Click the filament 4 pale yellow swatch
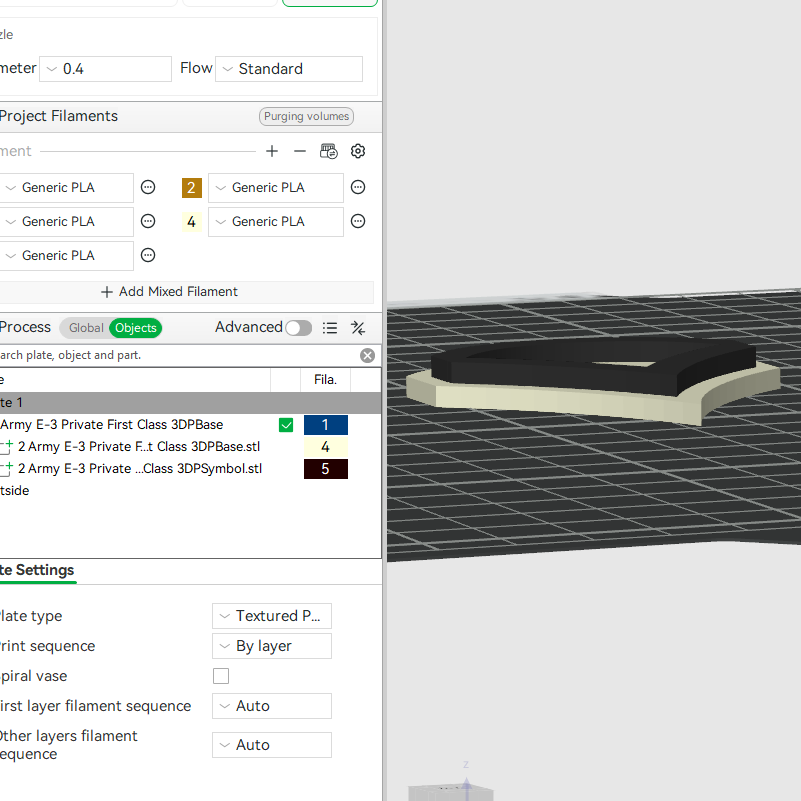Image resolution: width=801 pixels, height=801 pixels. click(192, 221)
